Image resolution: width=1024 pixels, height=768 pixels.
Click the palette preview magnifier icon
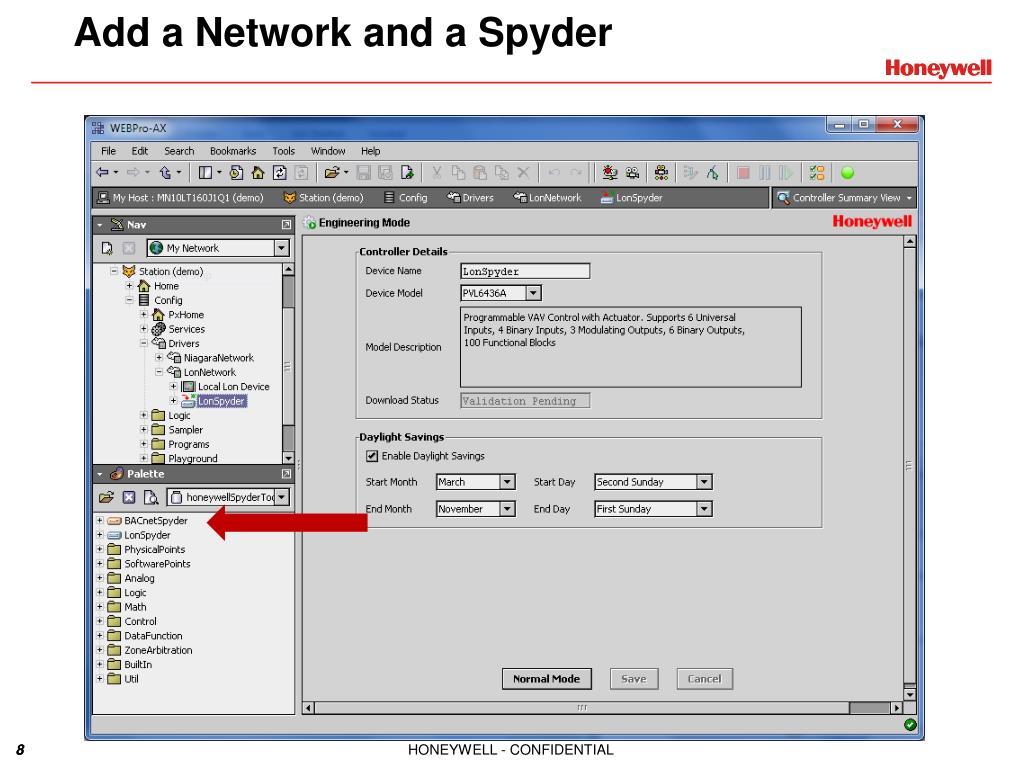[x=151, y=498]
